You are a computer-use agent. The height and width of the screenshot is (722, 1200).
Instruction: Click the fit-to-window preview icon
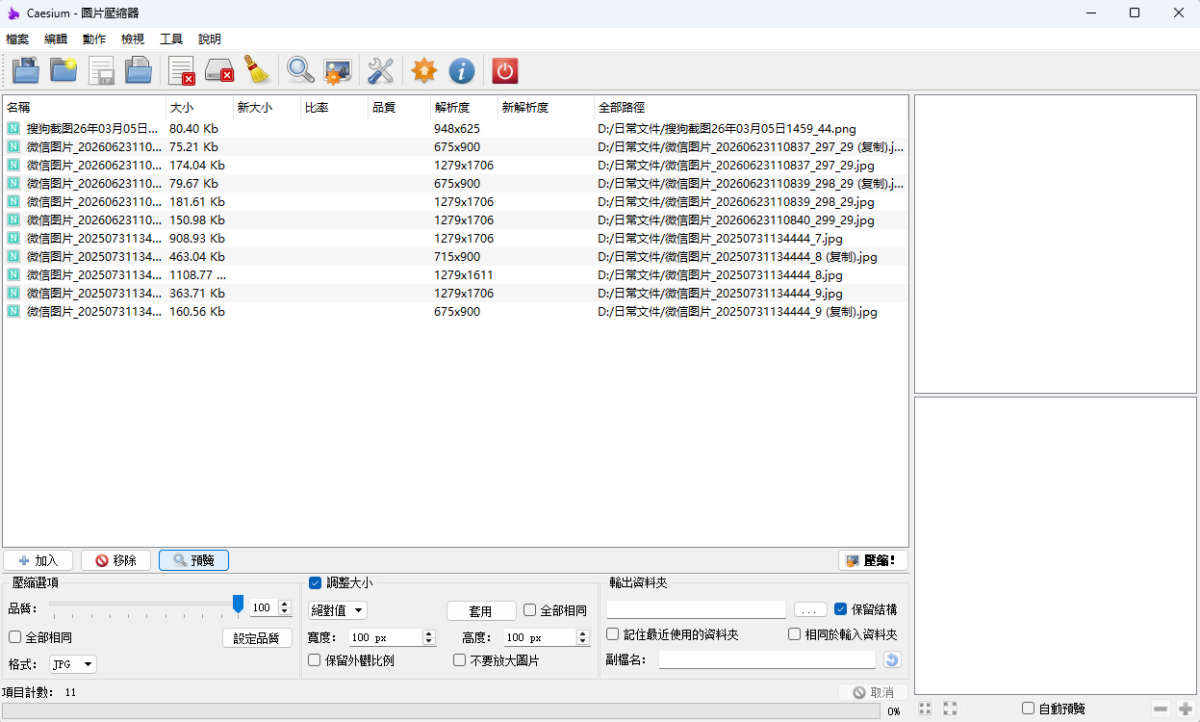(x=950, y=708)
